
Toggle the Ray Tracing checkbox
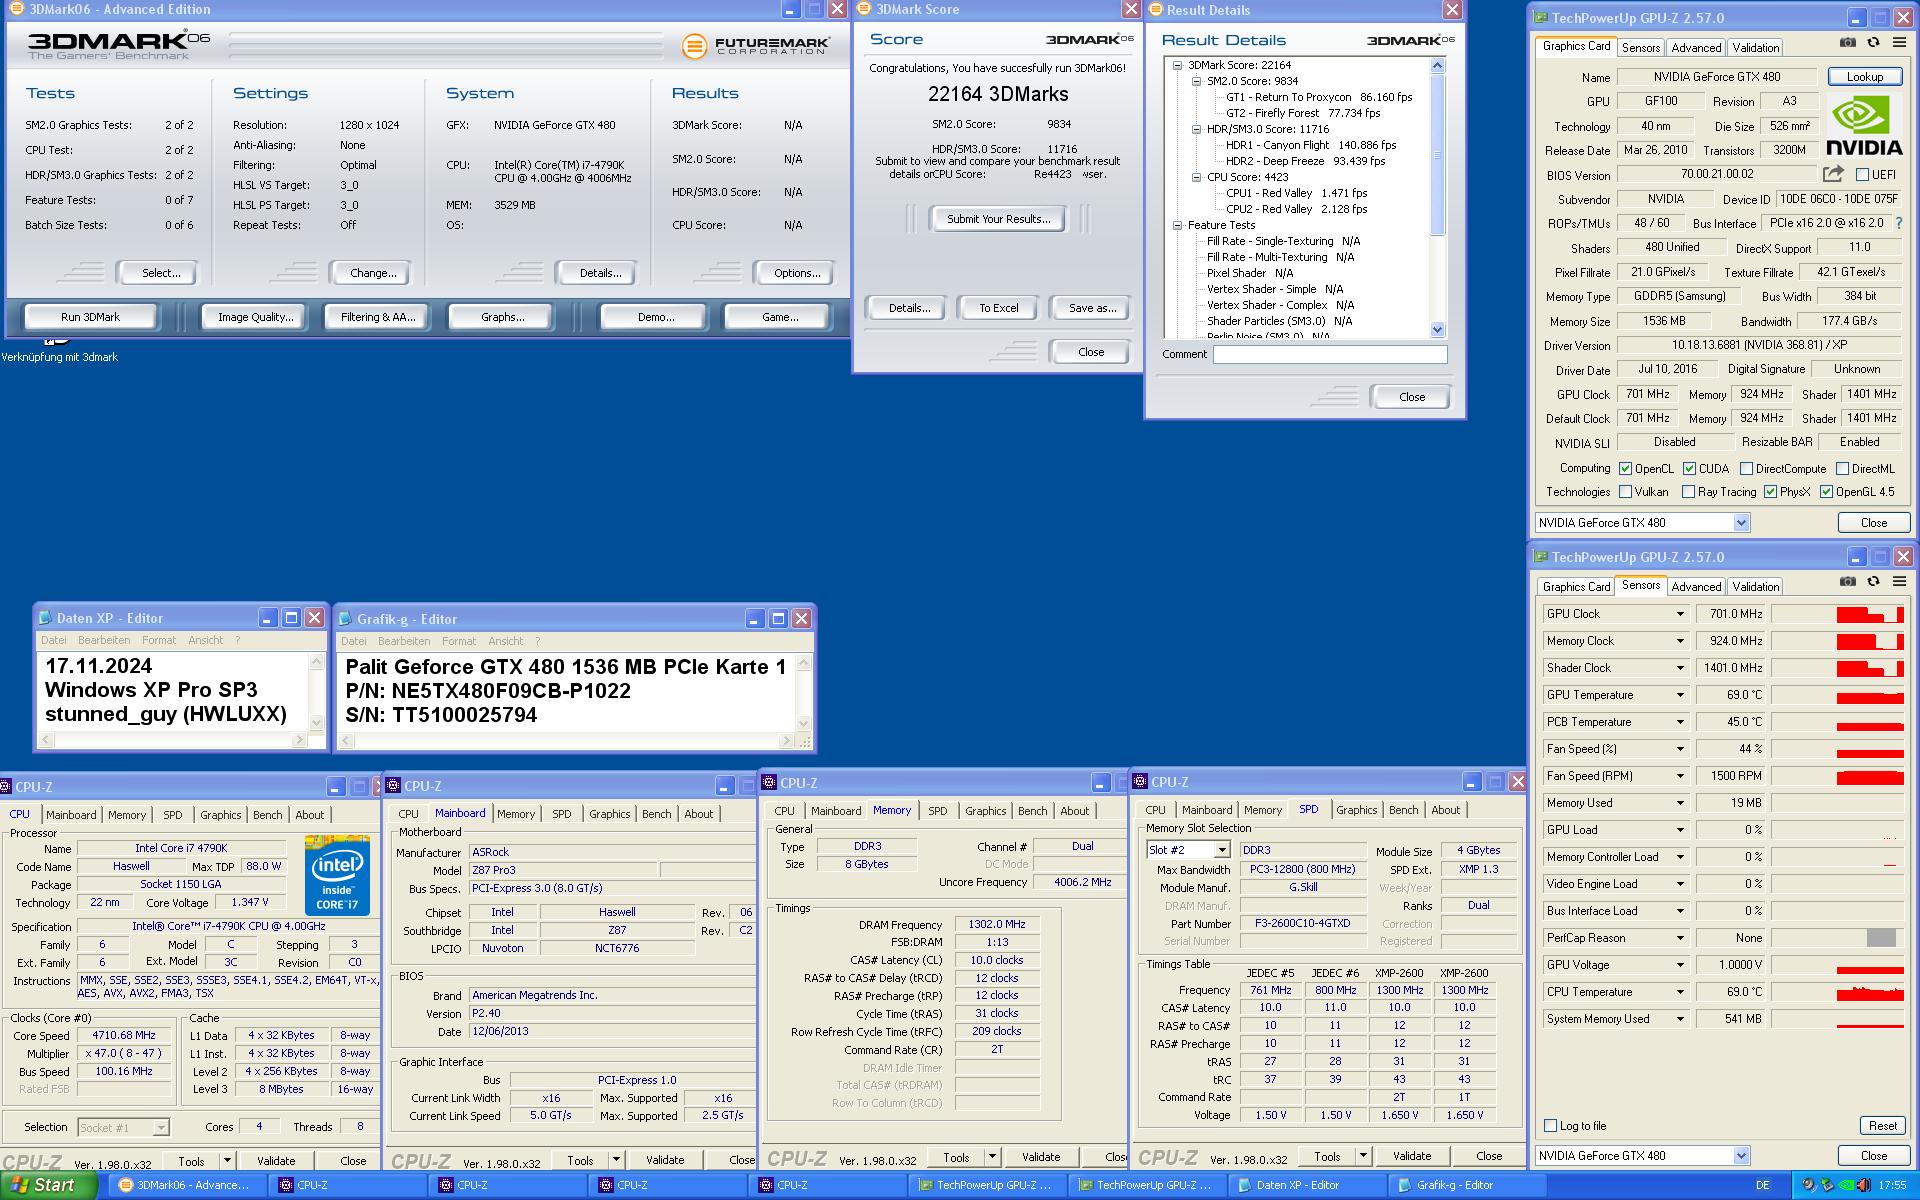click(1689, 492)
